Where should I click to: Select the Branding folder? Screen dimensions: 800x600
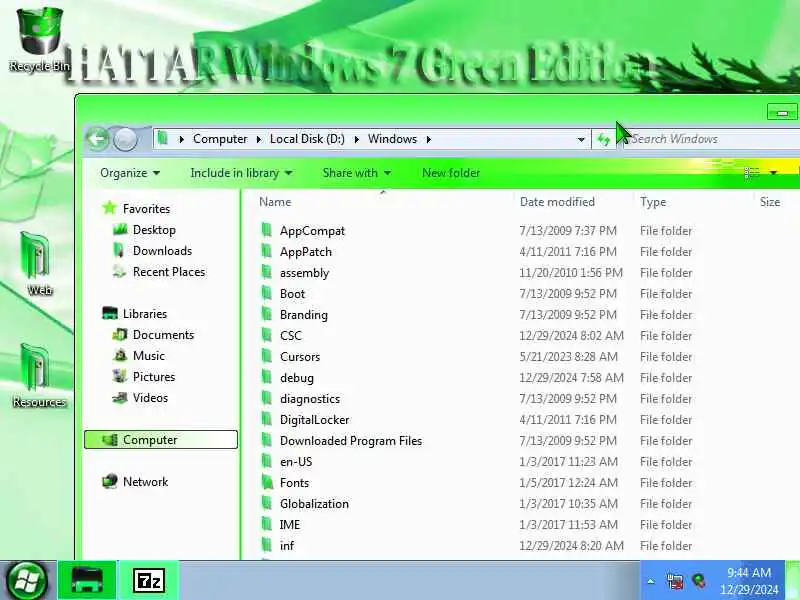point(304,315)
